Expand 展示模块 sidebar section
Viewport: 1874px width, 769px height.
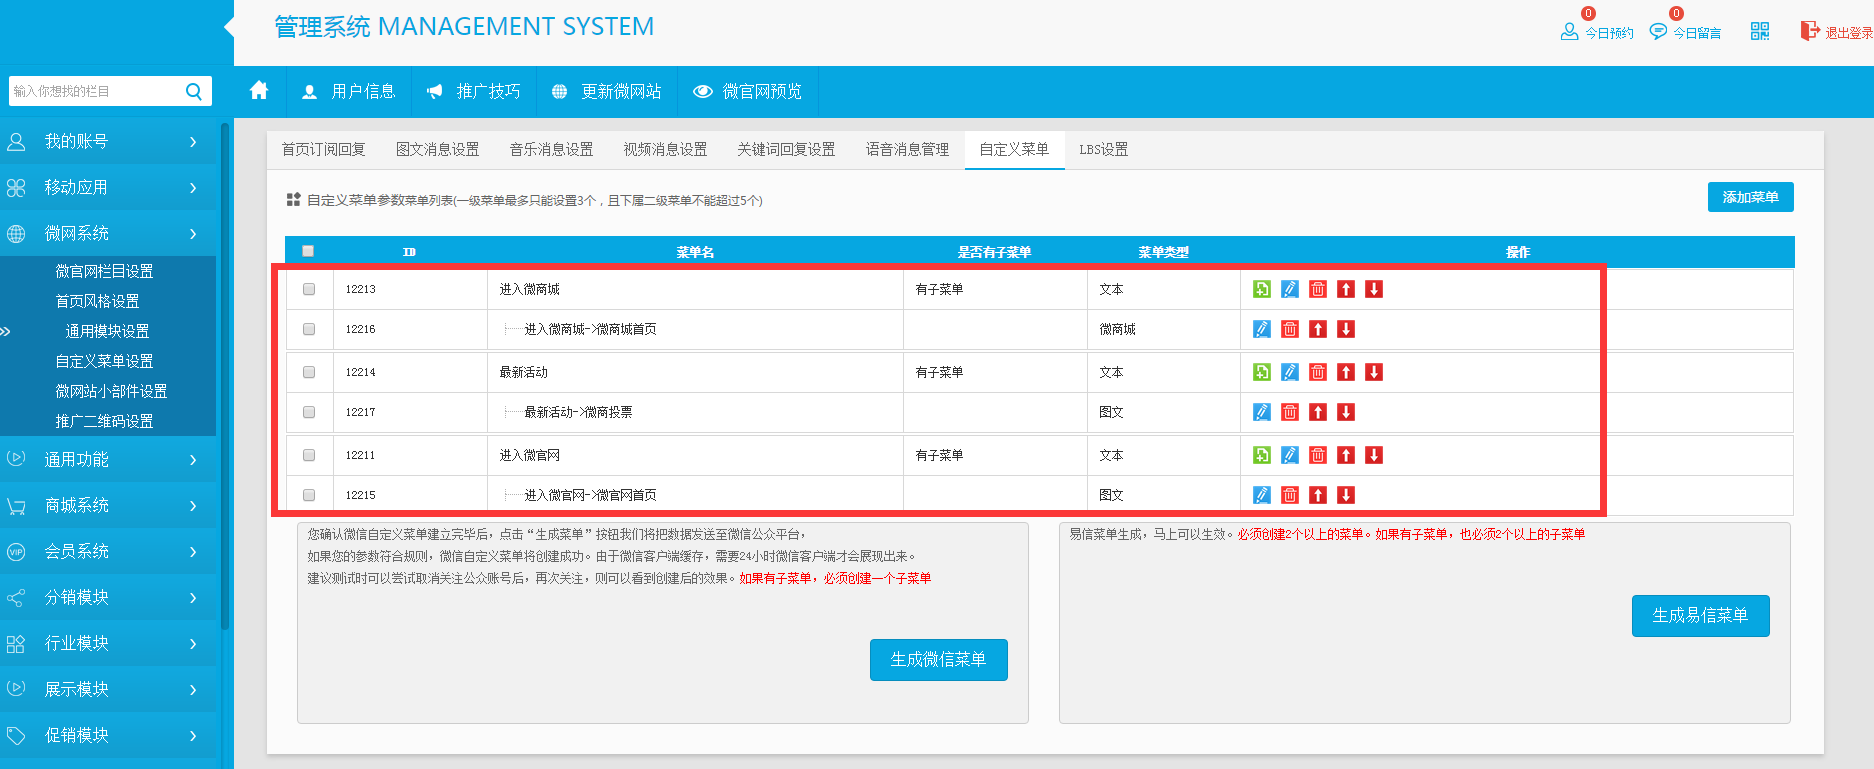click(108, 690)
